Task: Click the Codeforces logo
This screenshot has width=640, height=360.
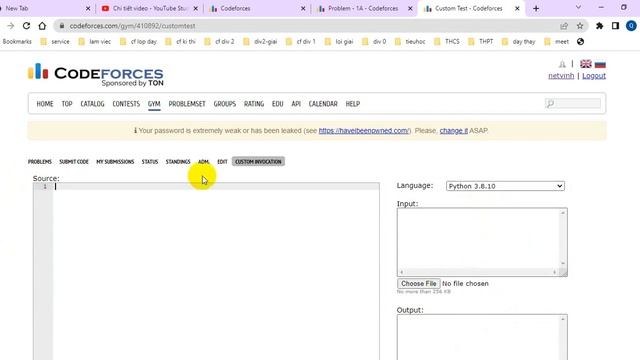Action: (96, 74)
